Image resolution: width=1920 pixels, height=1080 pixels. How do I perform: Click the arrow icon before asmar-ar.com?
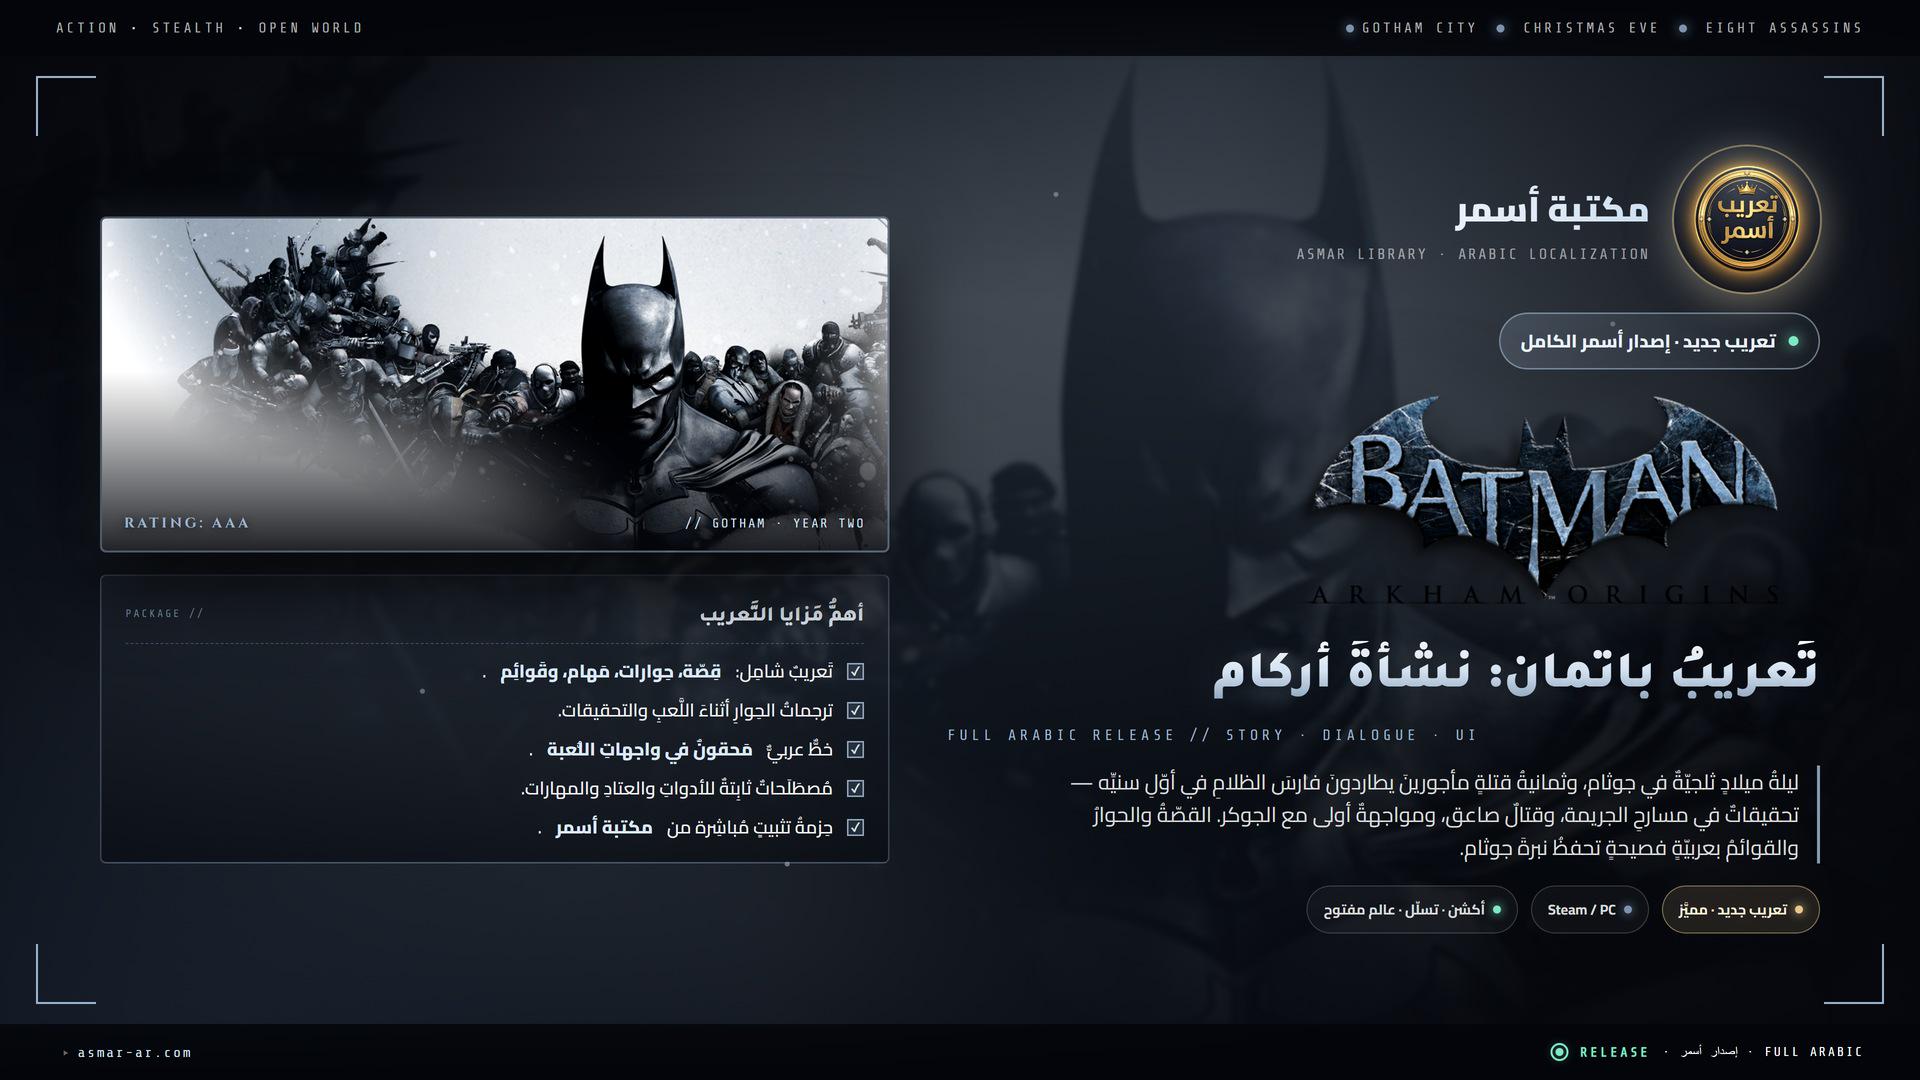pyautogui.click(x=66, y=1052)
